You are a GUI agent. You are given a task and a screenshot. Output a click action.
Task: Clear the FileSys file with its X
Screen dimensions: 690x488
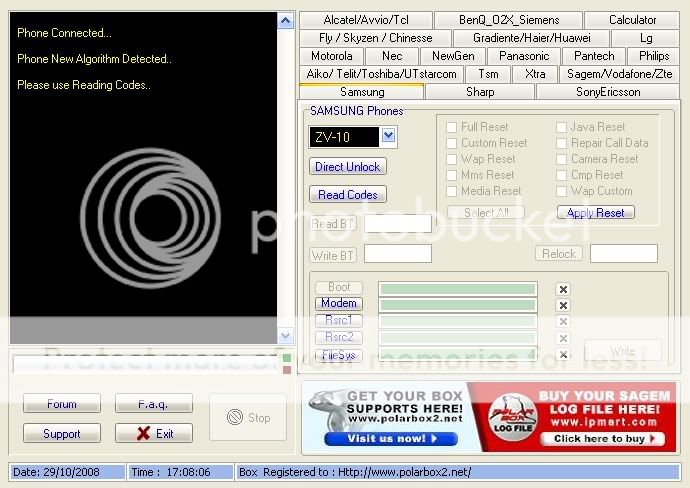563,354
